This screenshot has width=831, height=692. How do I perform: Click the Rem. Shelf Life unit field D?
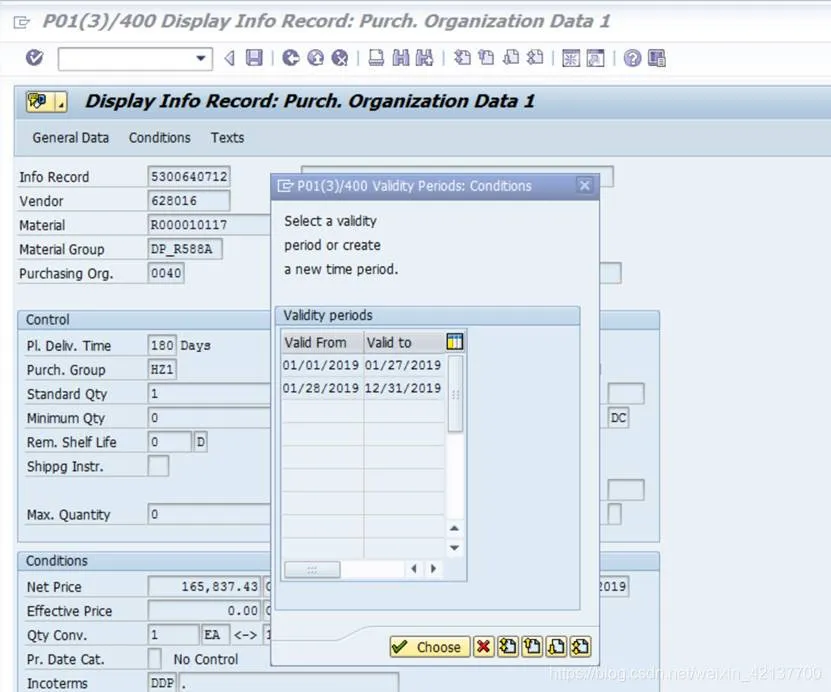point(200,442)
